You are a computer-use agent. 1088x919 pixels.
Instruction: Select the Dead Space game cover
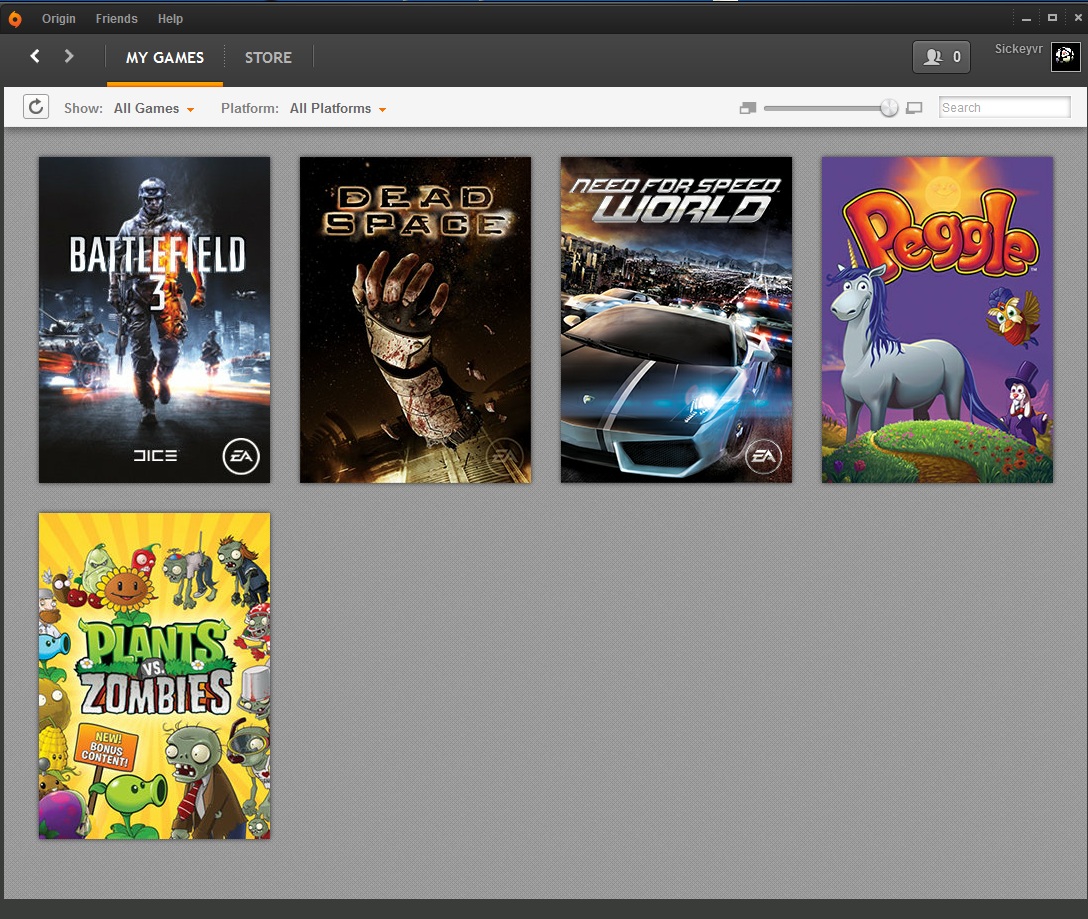point(415,320)
